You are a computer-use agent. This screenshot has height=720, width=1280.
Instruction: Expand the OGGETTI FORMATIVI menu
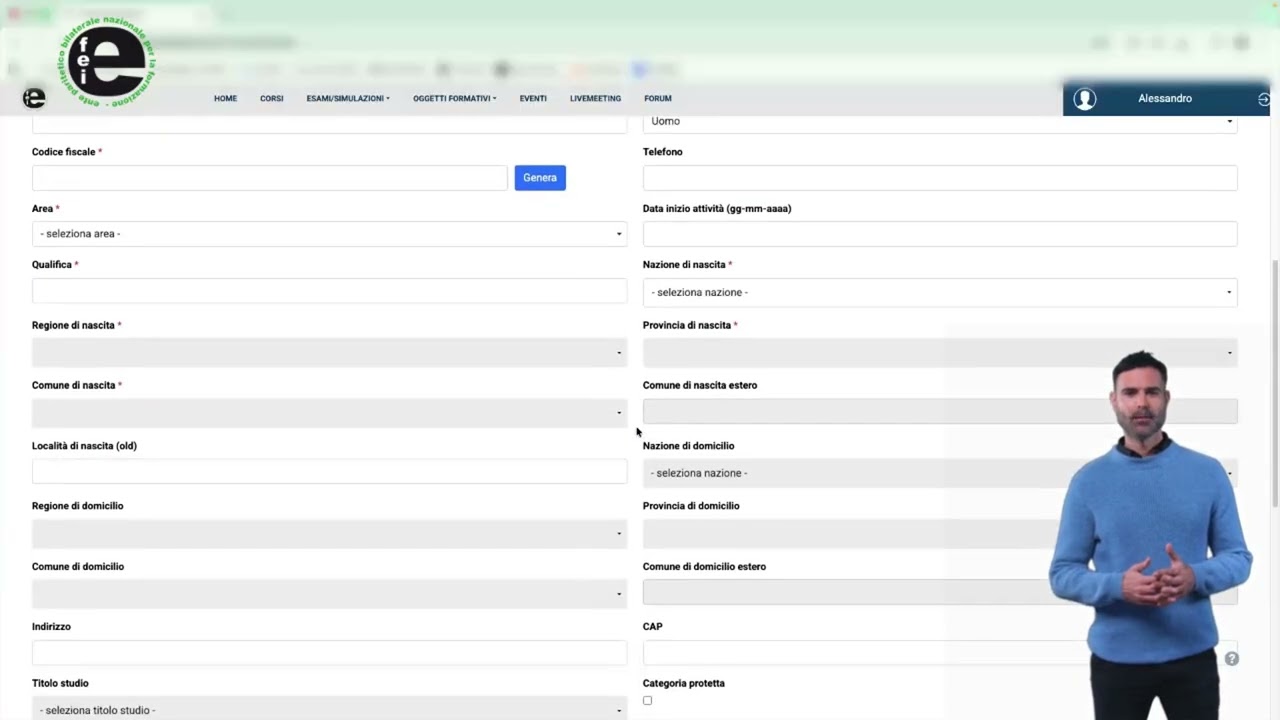(x=455, y=98)
